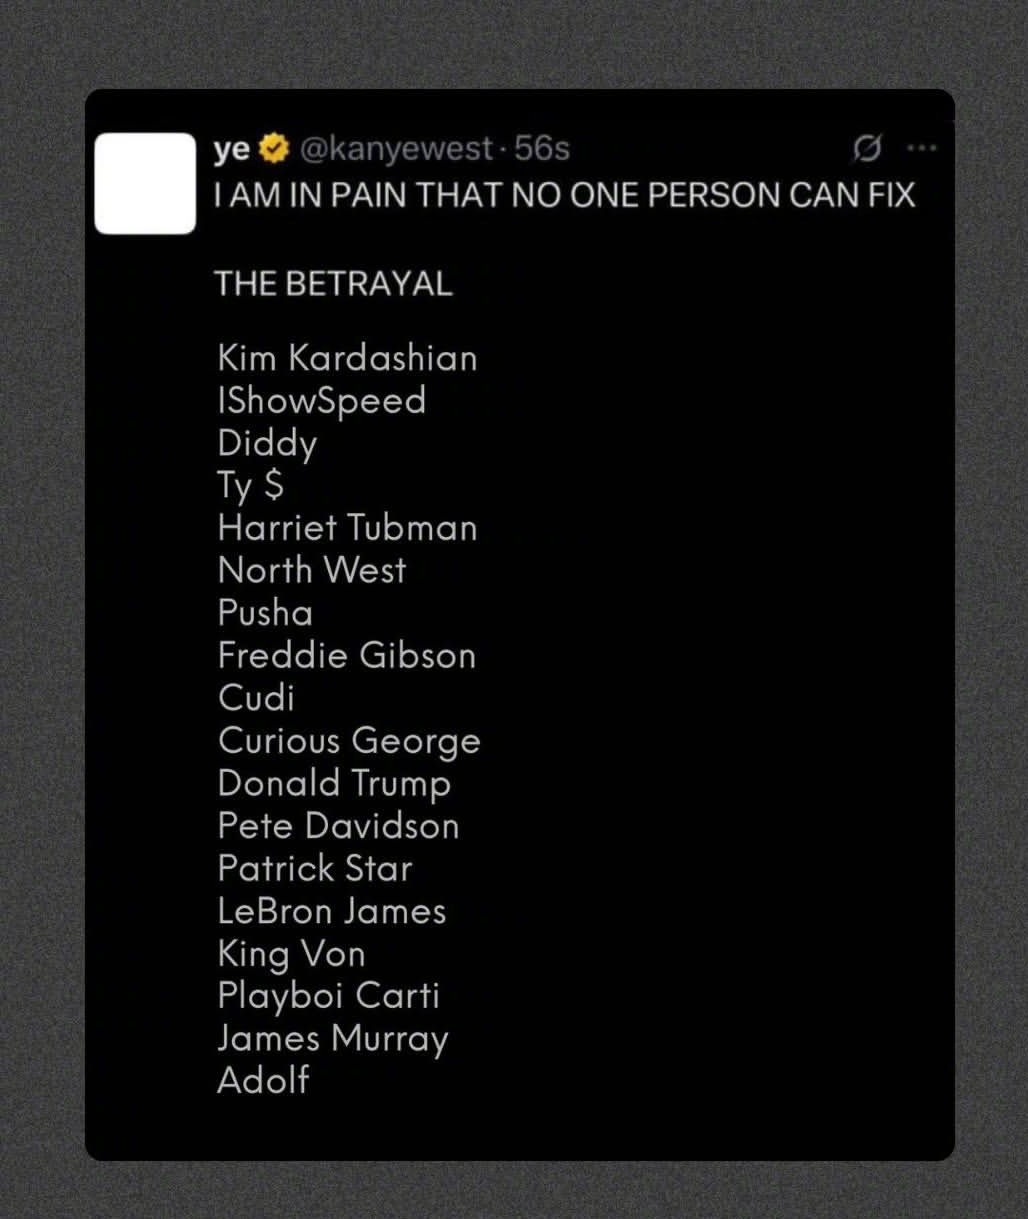
Task: Click the North West entry
Action: pos(311,570)
